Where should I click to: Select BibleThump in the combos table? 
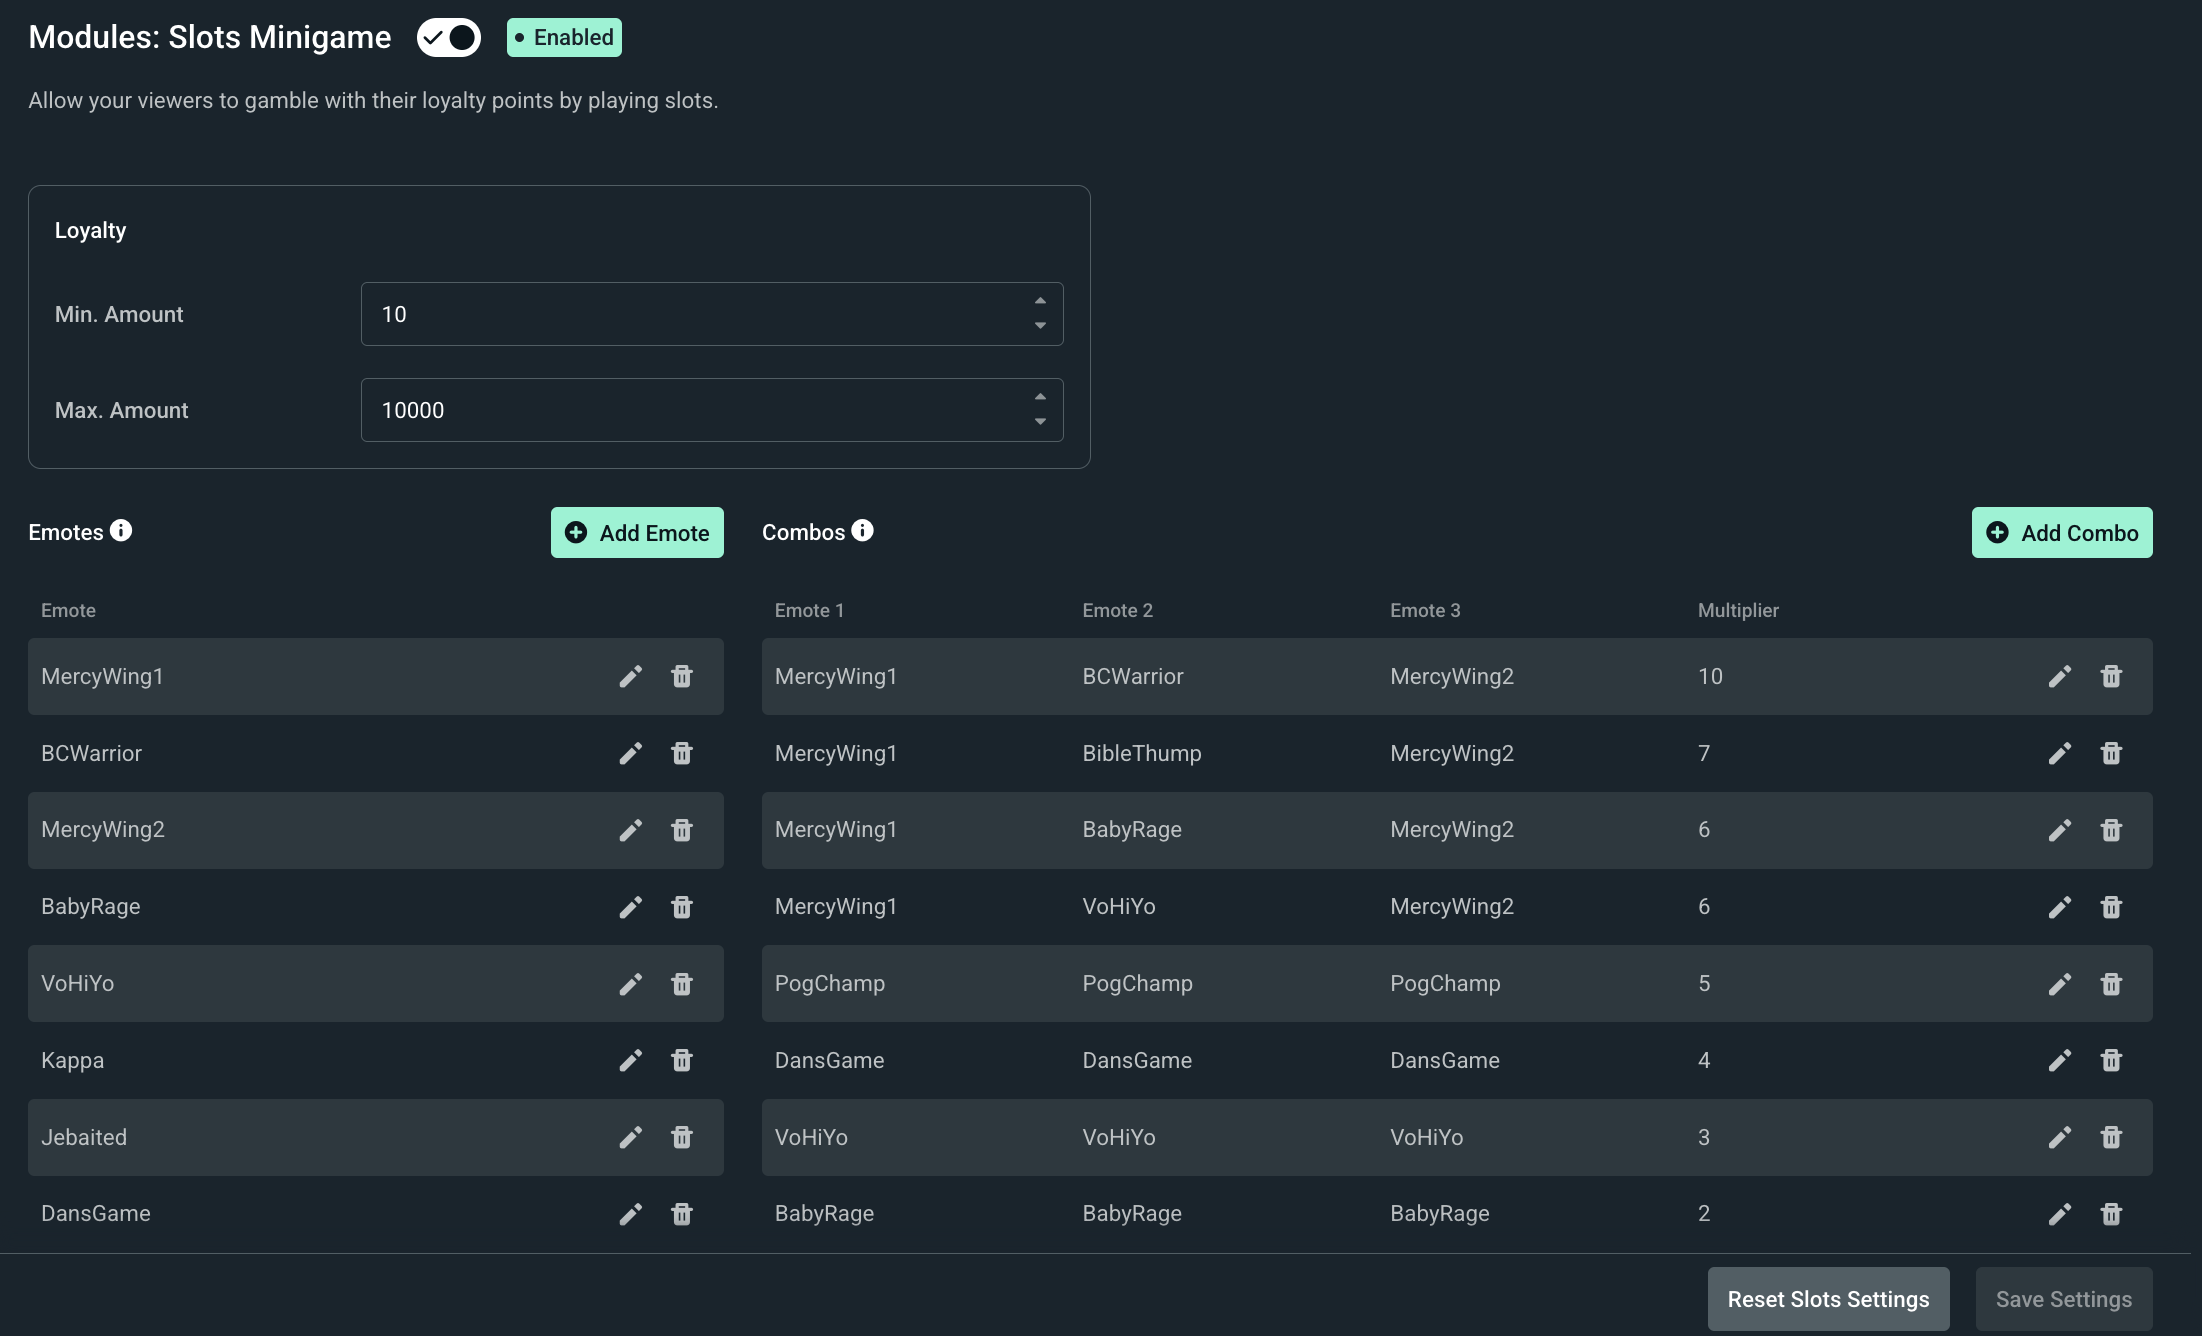[x=1142, y=753]
